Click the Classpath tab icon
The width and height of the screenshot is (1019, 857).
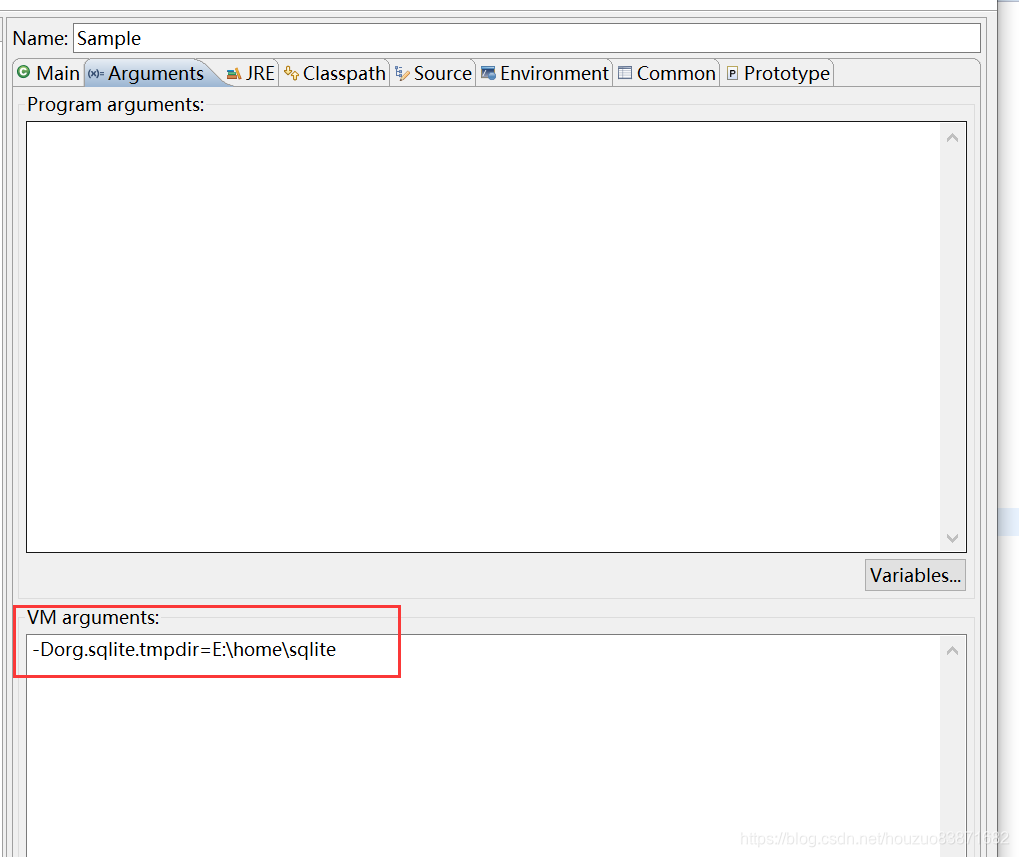[x=292, y=73]
